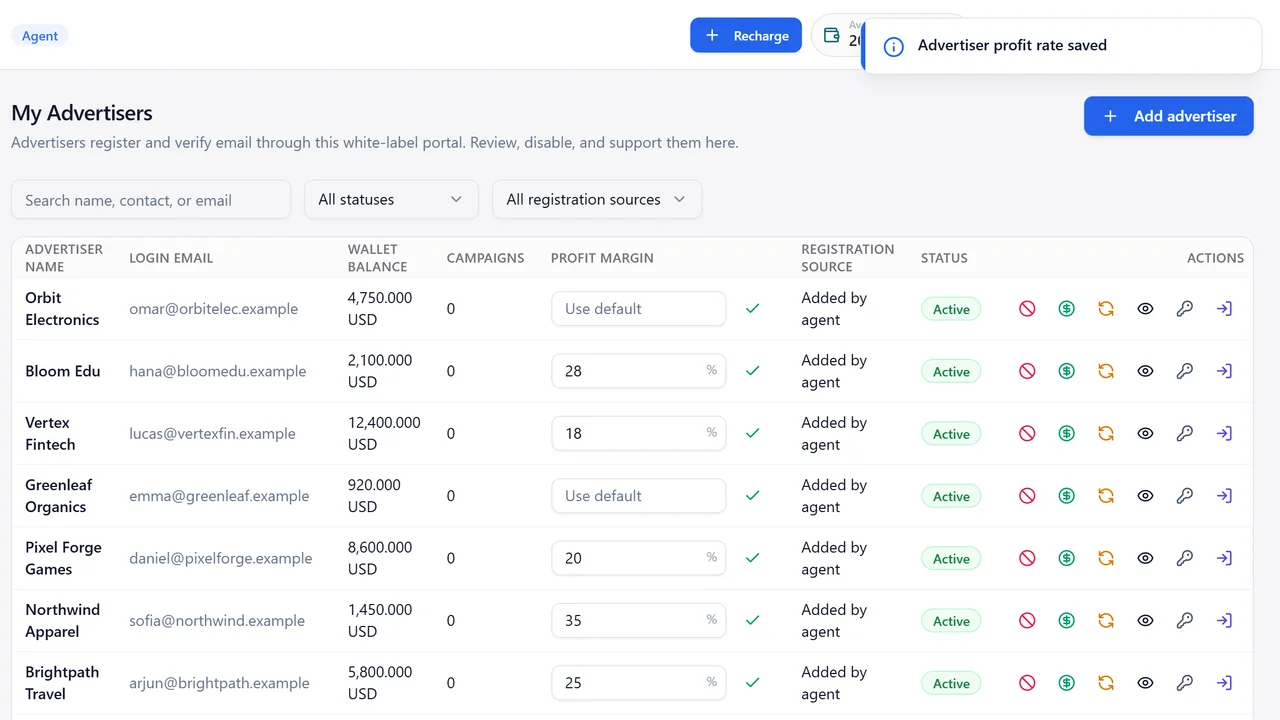This screenshot has width=1280, height=720.
Task: Click the Active status badge for Northwind Apparel
Action: pyautogui.click(x=951, y=621)
